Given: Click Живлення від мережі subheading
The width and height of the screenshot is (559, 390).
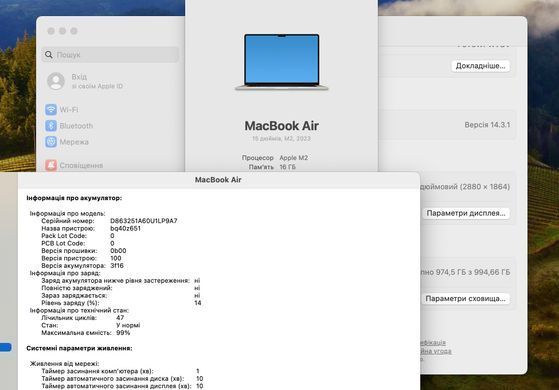Looking at the screenshot, I should (65, 364).
